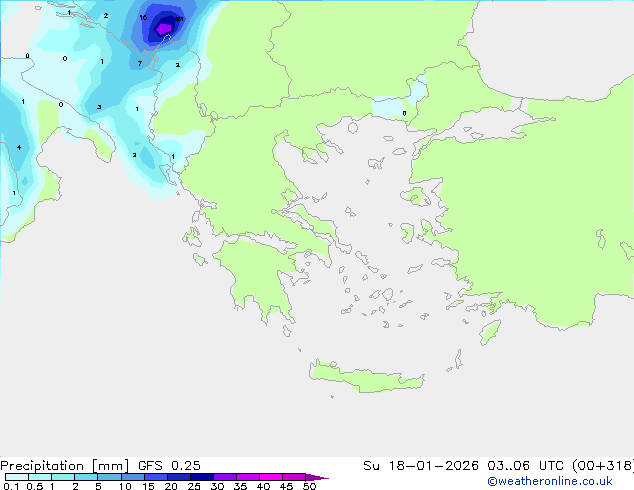Open the weatheronline.co.uk copyright link
The width and height of the screenshot is (634, 490).
pos(550,481)
